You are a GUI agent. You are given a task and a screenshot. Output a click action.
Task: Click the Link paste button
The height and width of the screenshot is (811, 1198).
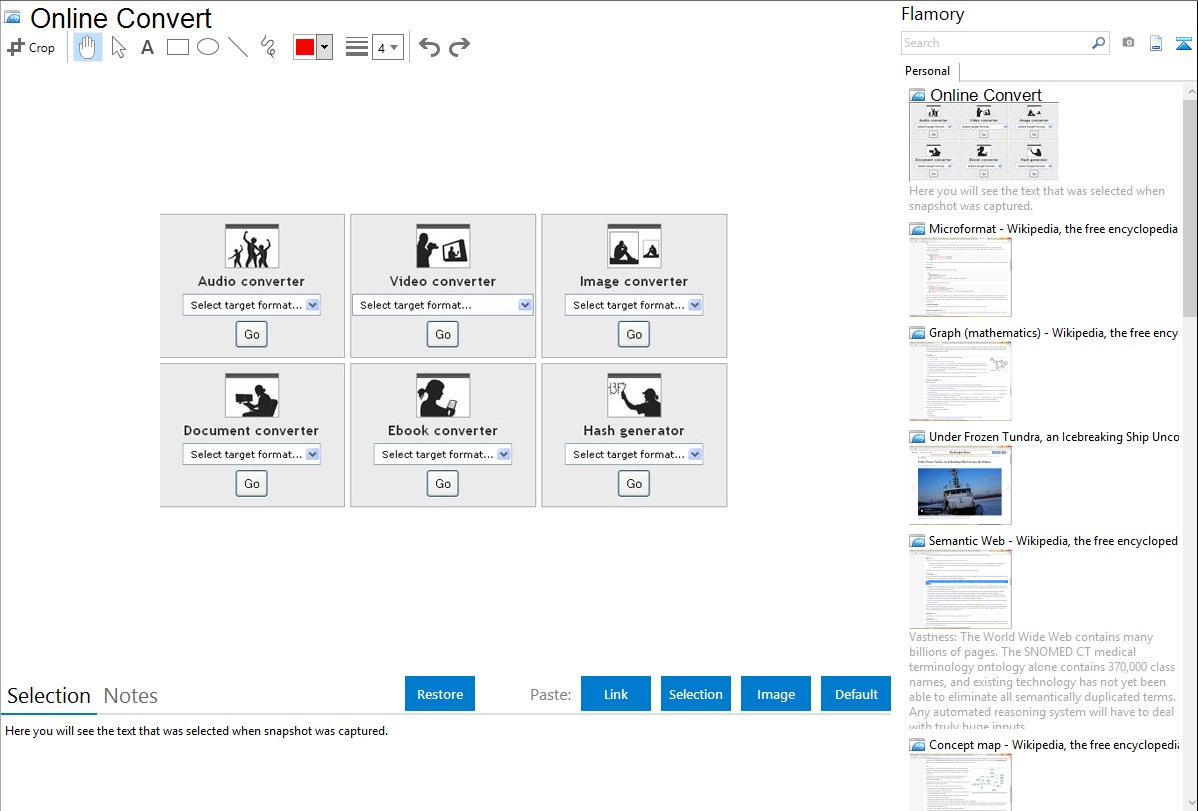[x=616, y=694]
